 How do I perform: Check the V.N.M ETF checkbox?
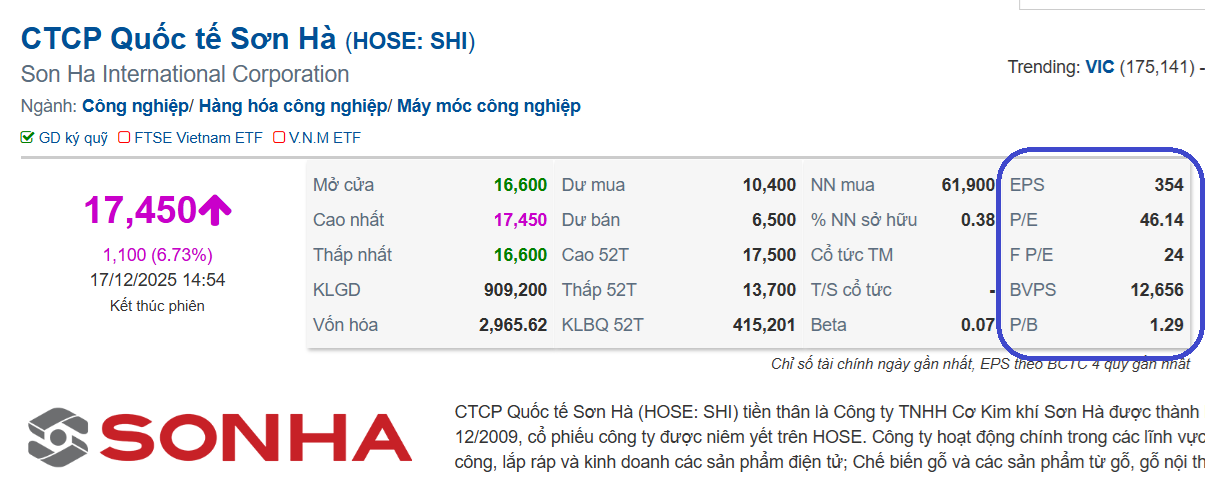coord(279,138)
